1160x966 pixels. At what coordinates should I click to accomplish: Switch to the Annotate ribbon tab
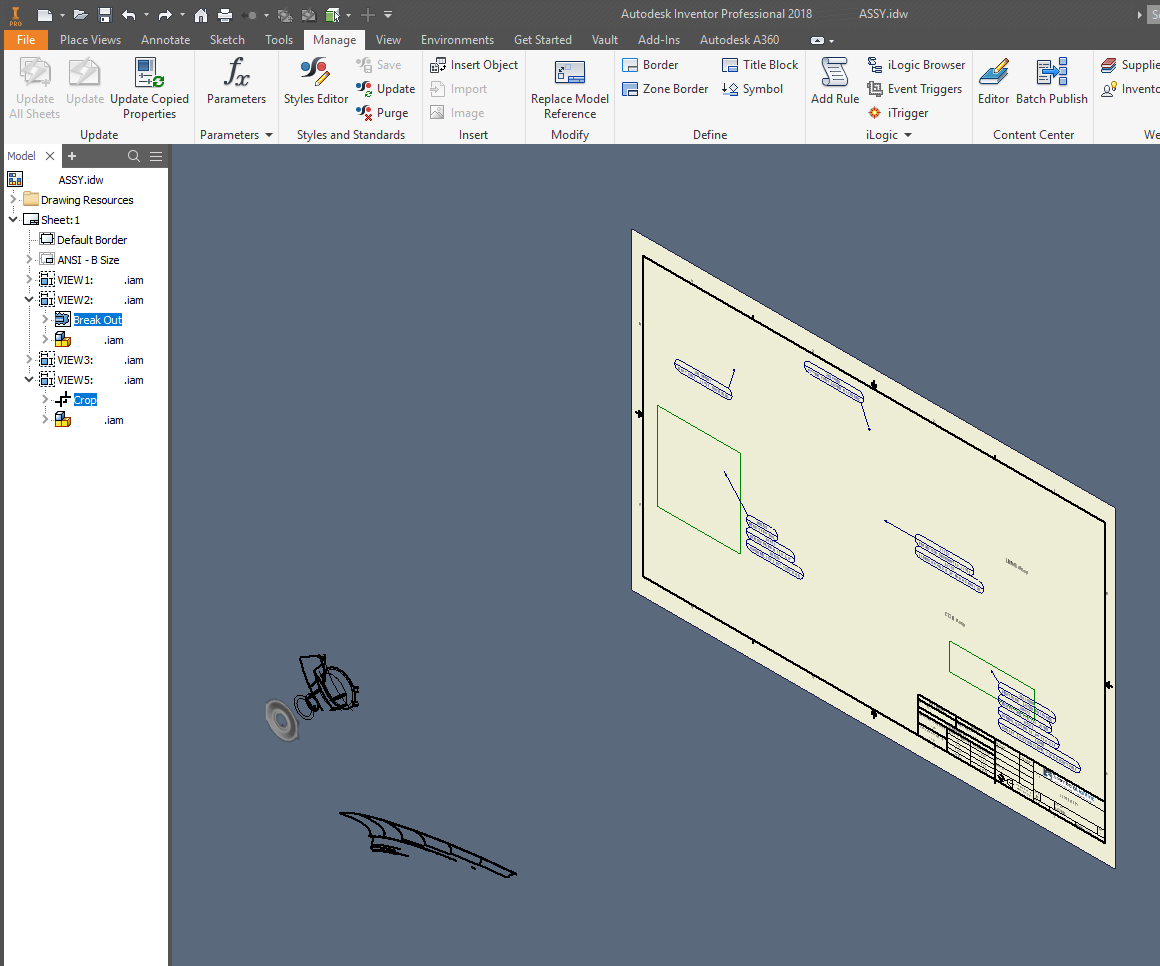(165, 39)
